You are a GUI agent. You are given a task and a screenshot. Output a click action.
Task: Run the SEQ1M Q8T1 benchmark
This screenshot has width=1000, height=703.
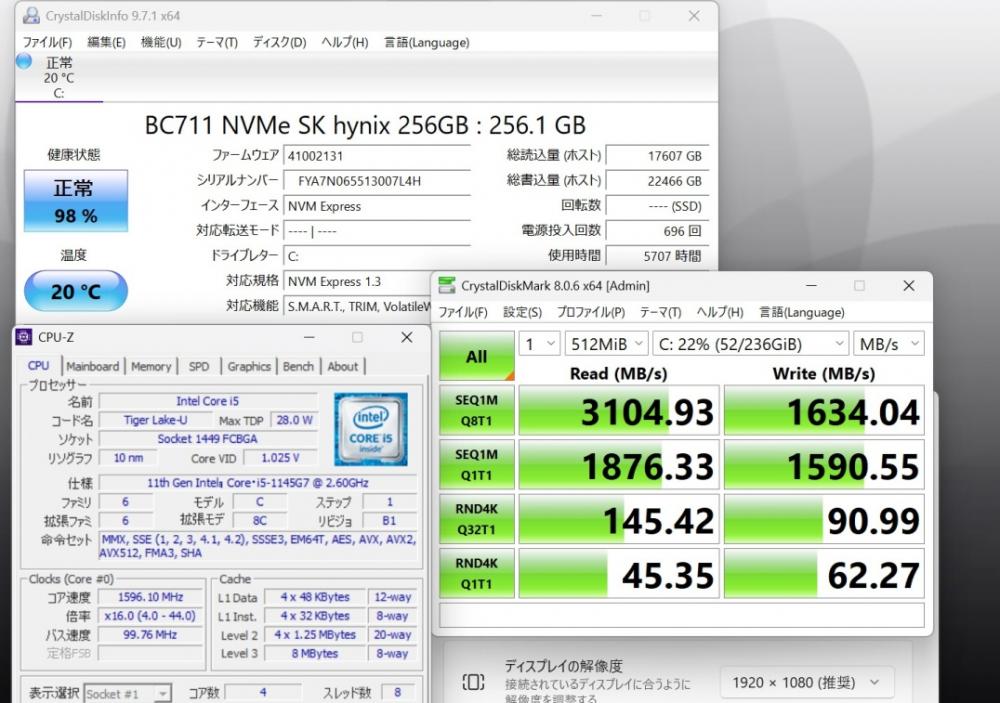[476, 410]
